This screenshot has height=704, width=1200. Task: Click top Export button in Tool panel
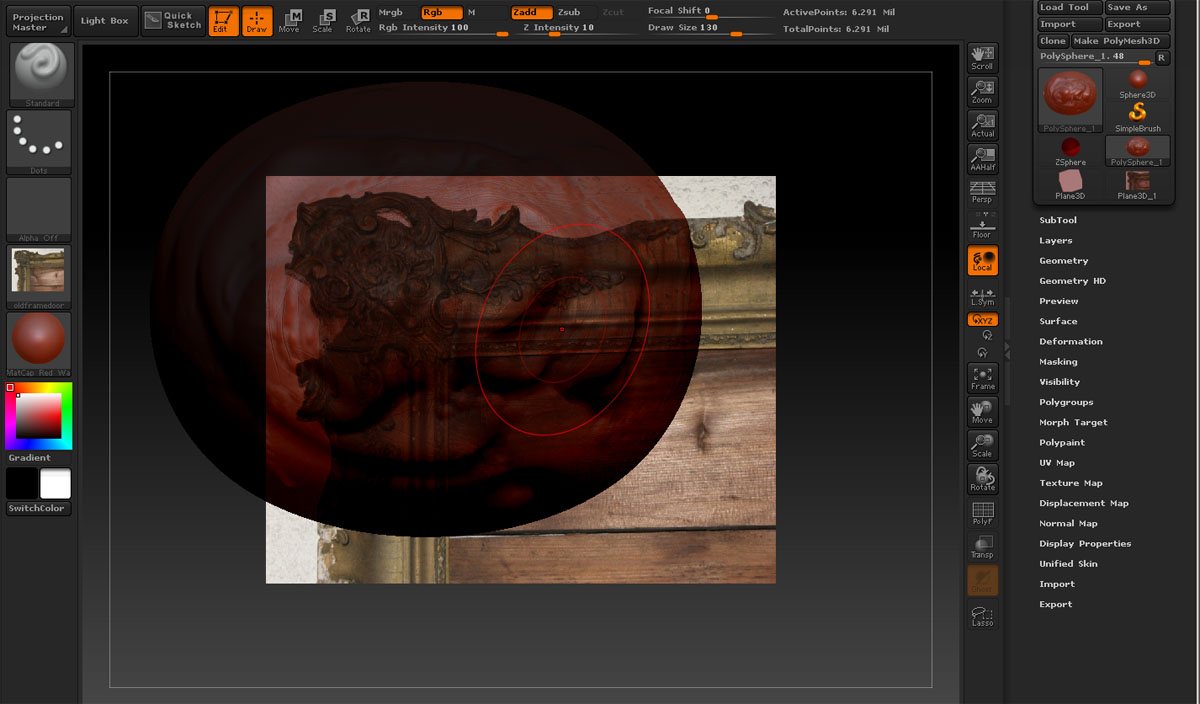coord(1137,24)
